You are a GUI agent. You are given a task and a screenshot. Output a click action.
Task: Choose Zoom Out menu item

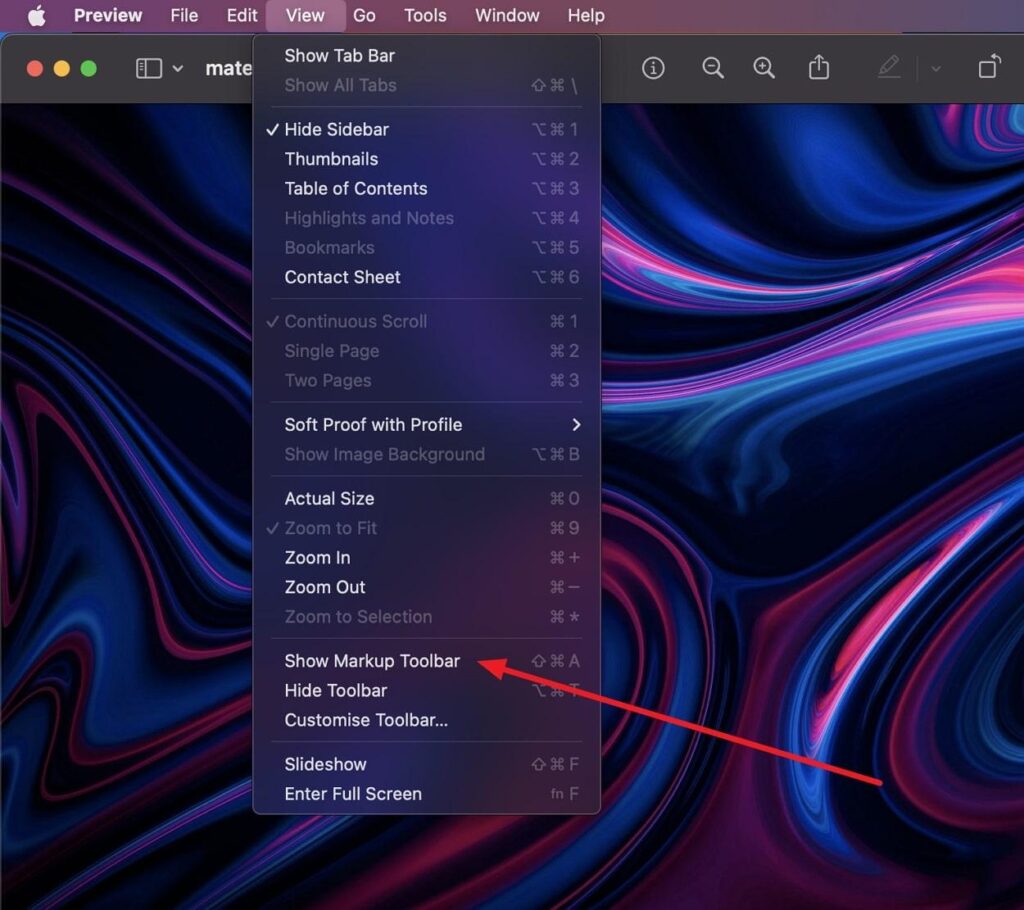coord(426,587)
